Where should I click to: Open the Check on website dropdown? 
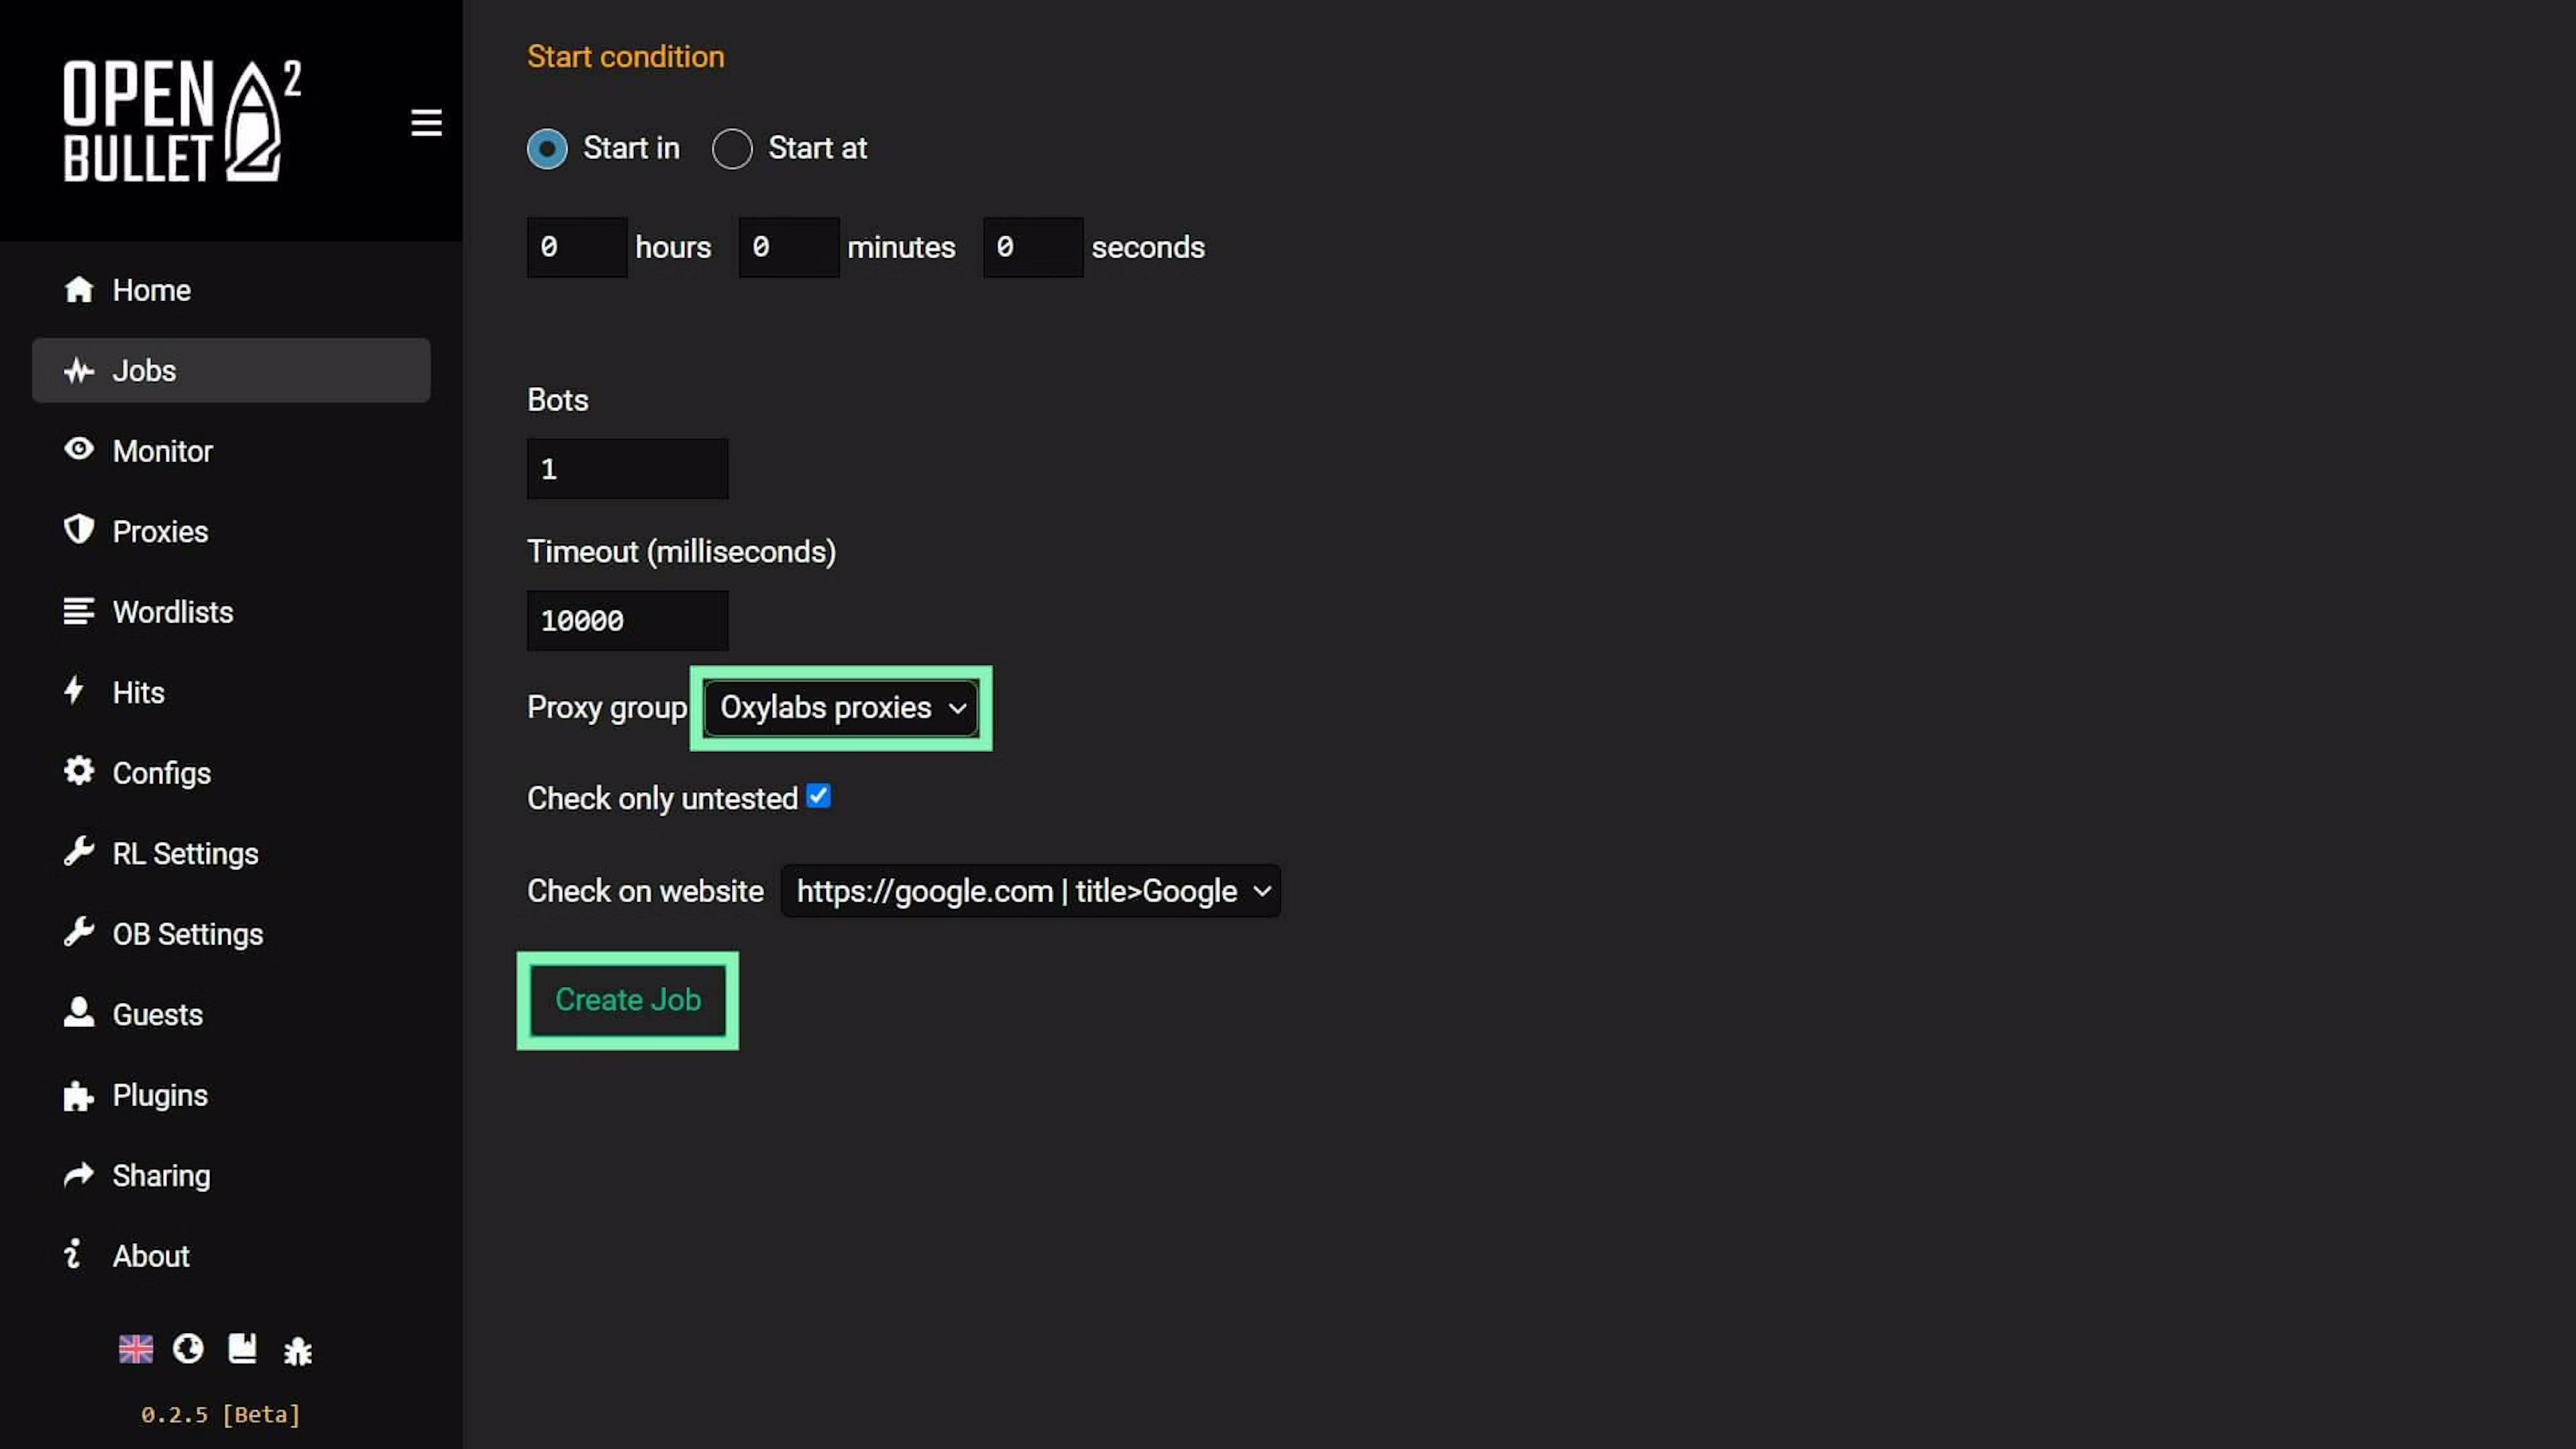tap(1031, 891)
